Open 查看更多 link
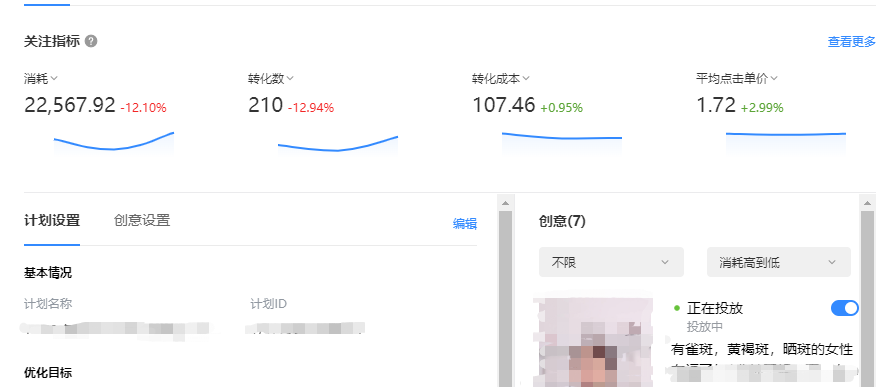The image size is (890, 387). click(851, 42)
